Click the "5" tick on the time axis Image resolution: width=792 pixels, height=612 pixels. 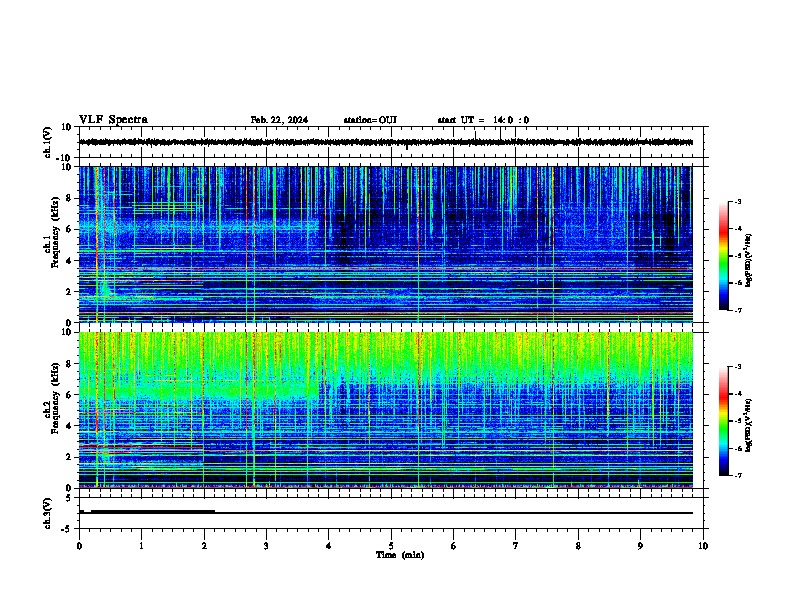(x=391, y=546)
